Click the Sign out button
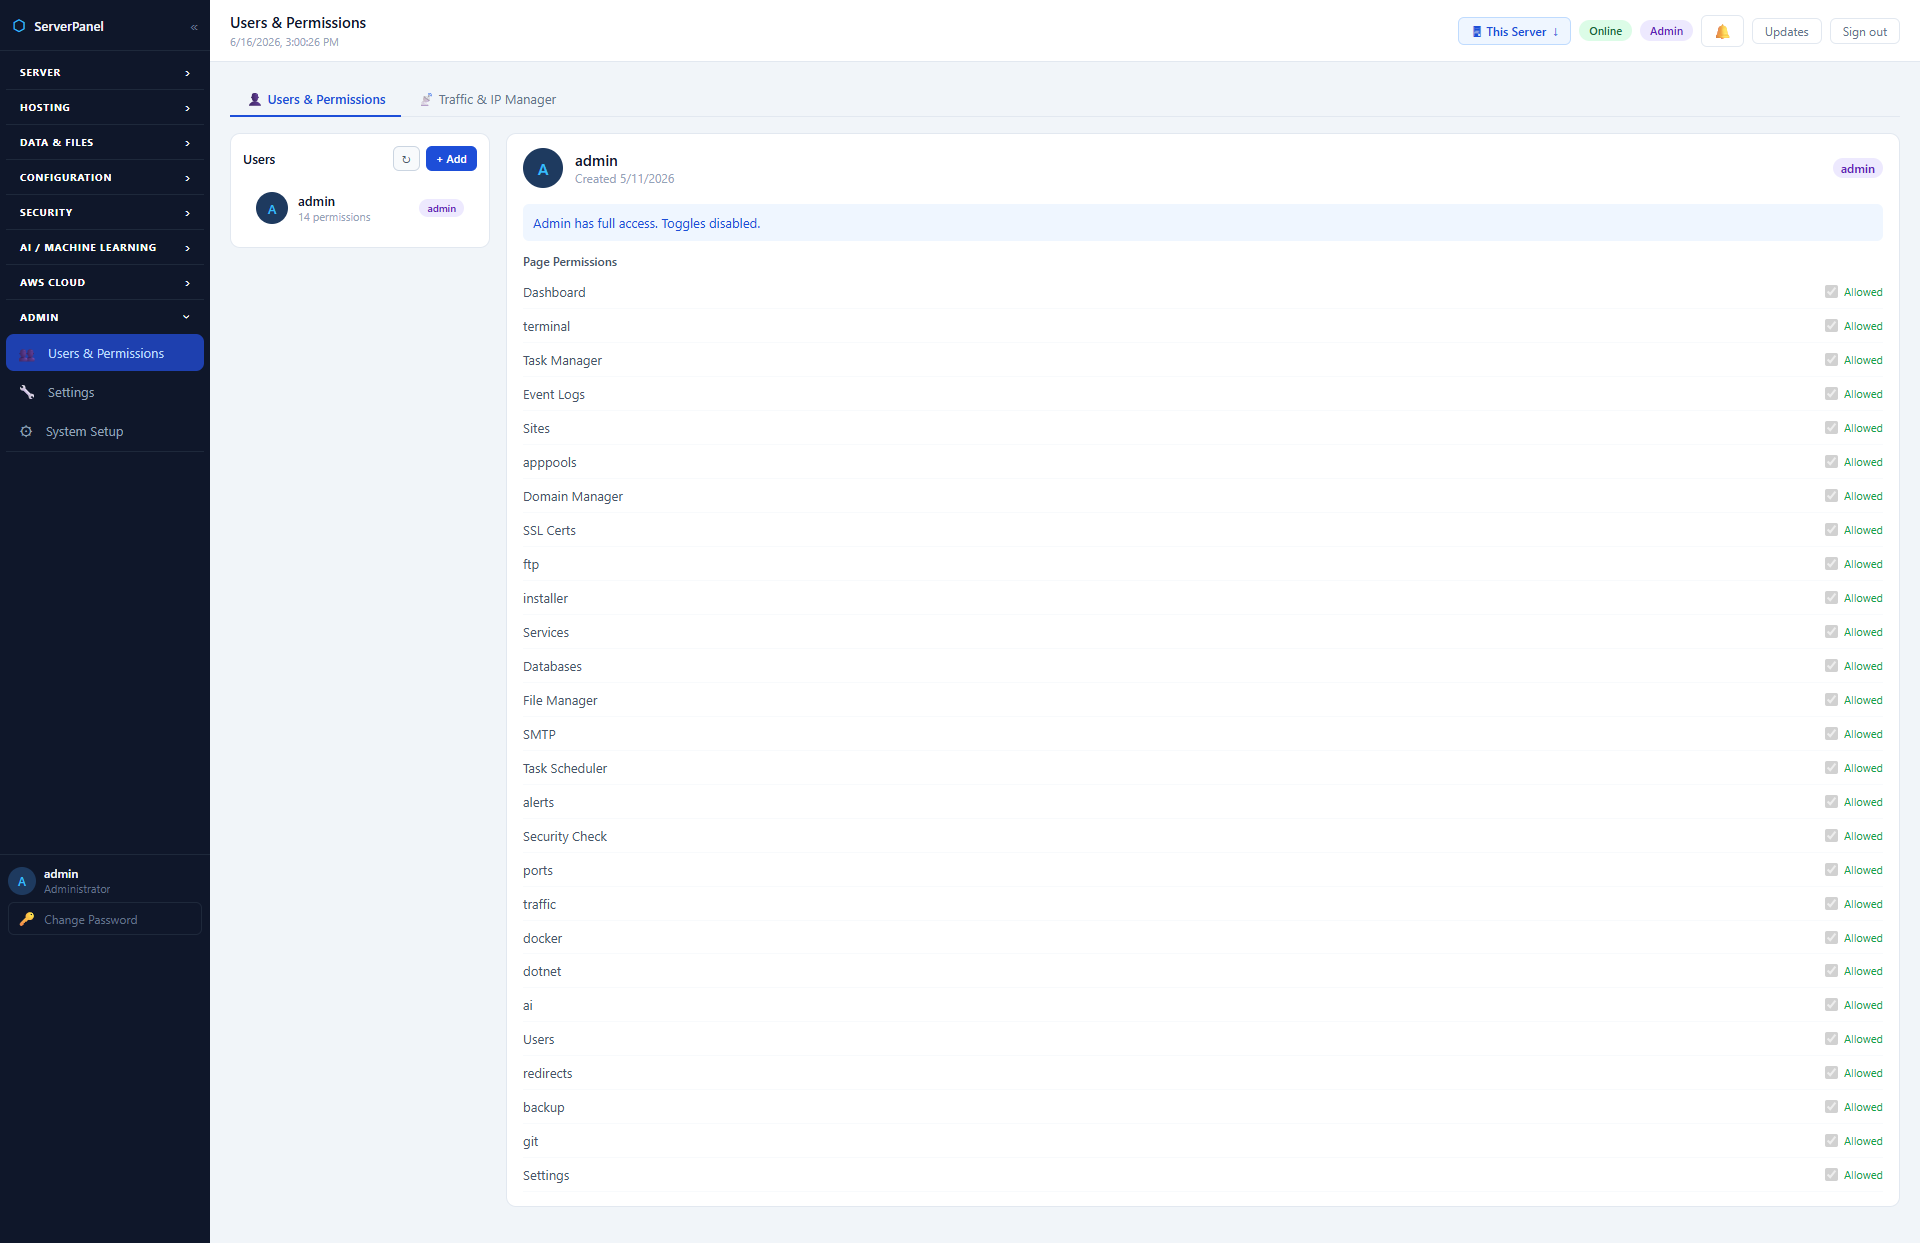 [1864, 32]
